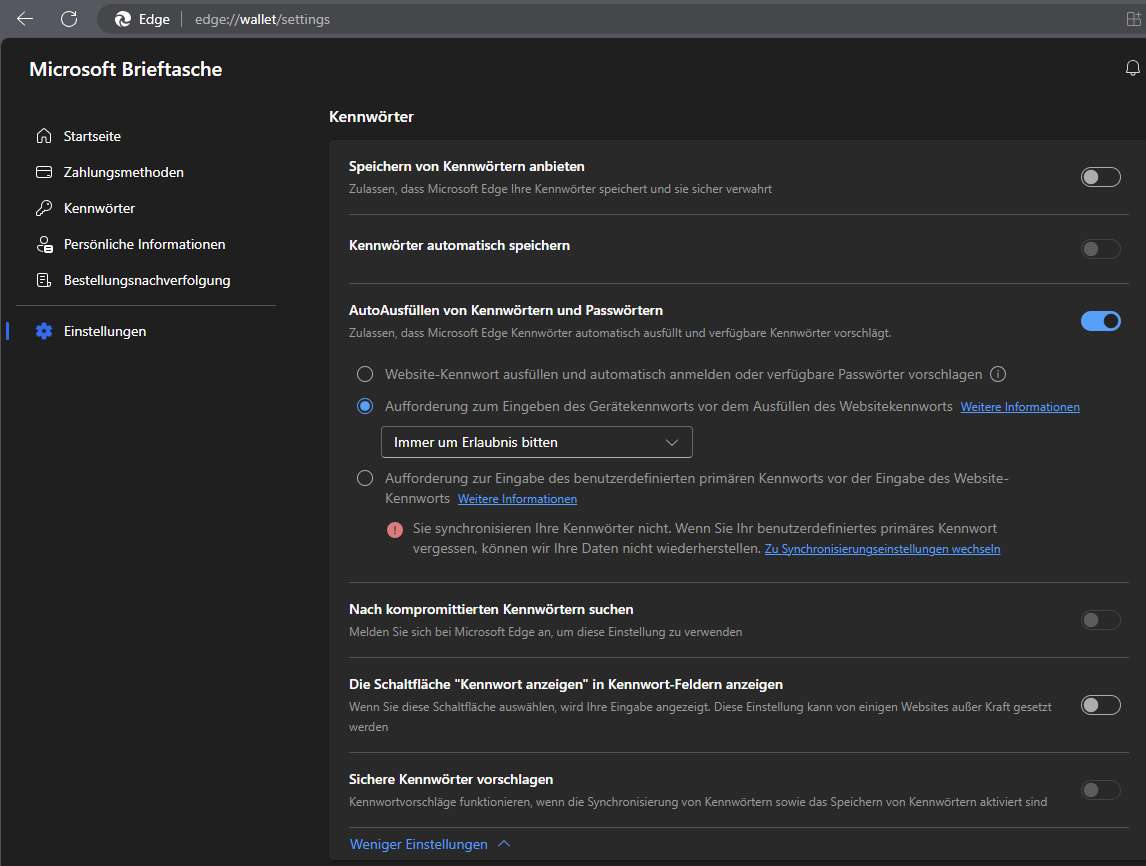Open Persönliche Informationen in the sidebar

[146, 244]
